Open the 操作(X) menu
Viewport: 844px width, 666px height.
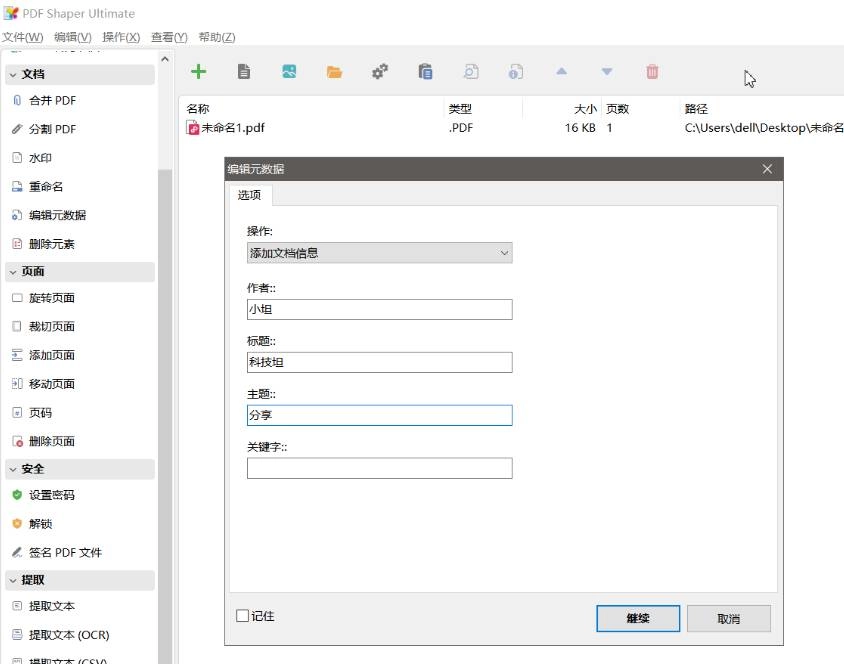click(121, 37)
